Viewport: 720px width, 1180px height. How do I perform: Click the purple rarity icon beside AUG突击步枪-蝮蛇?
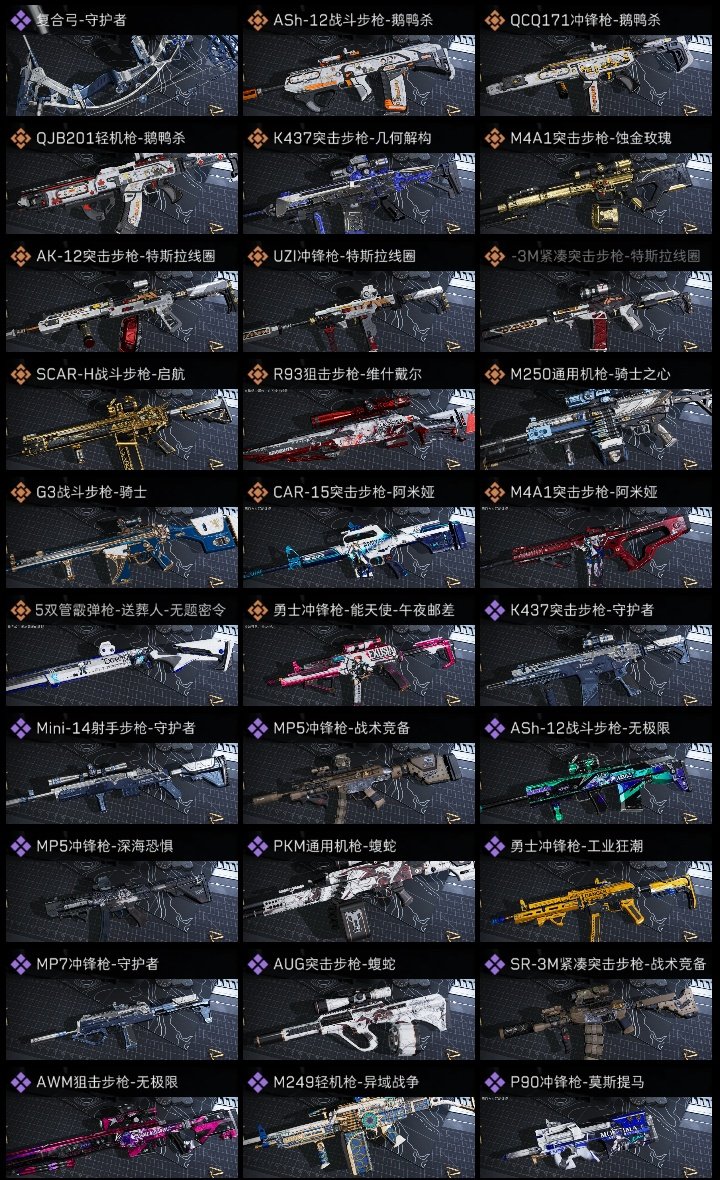tap(257, 964)
